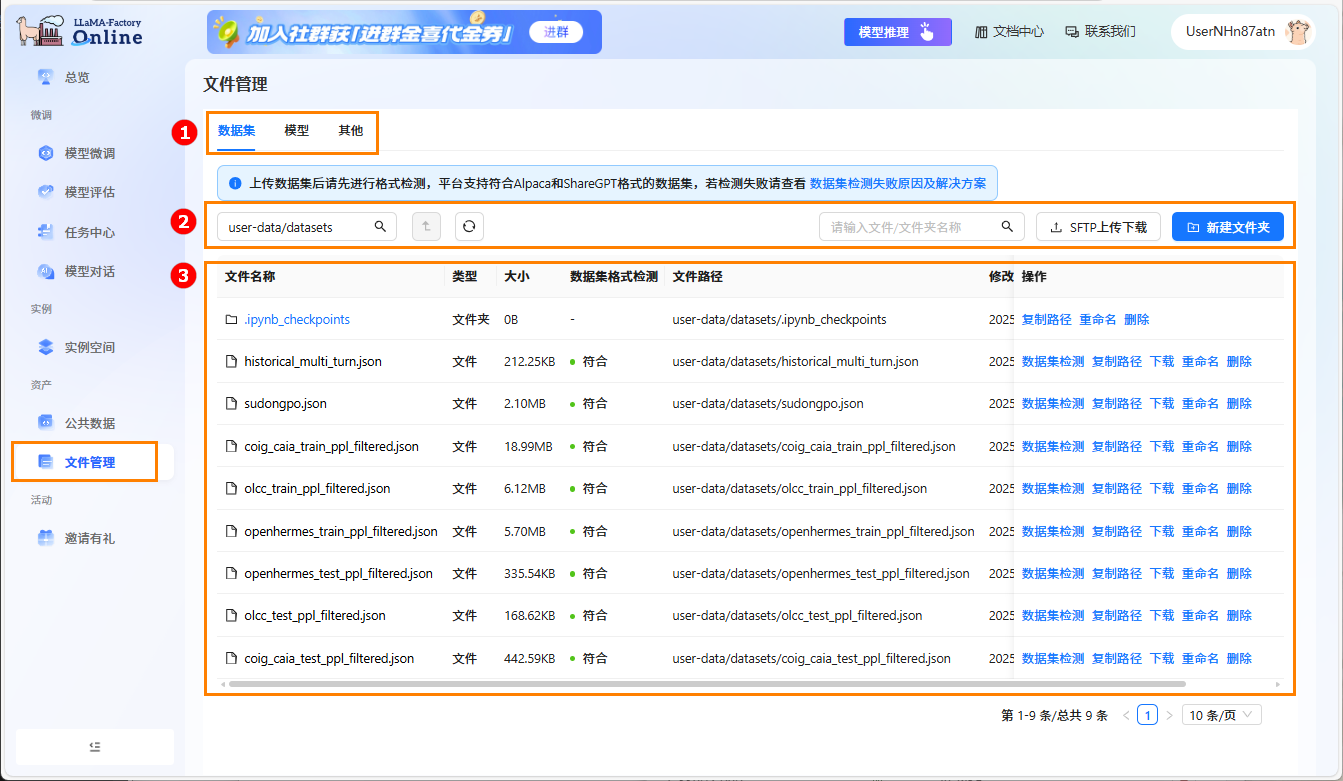
Task: Go up one directory level
Action: (426, 226)
